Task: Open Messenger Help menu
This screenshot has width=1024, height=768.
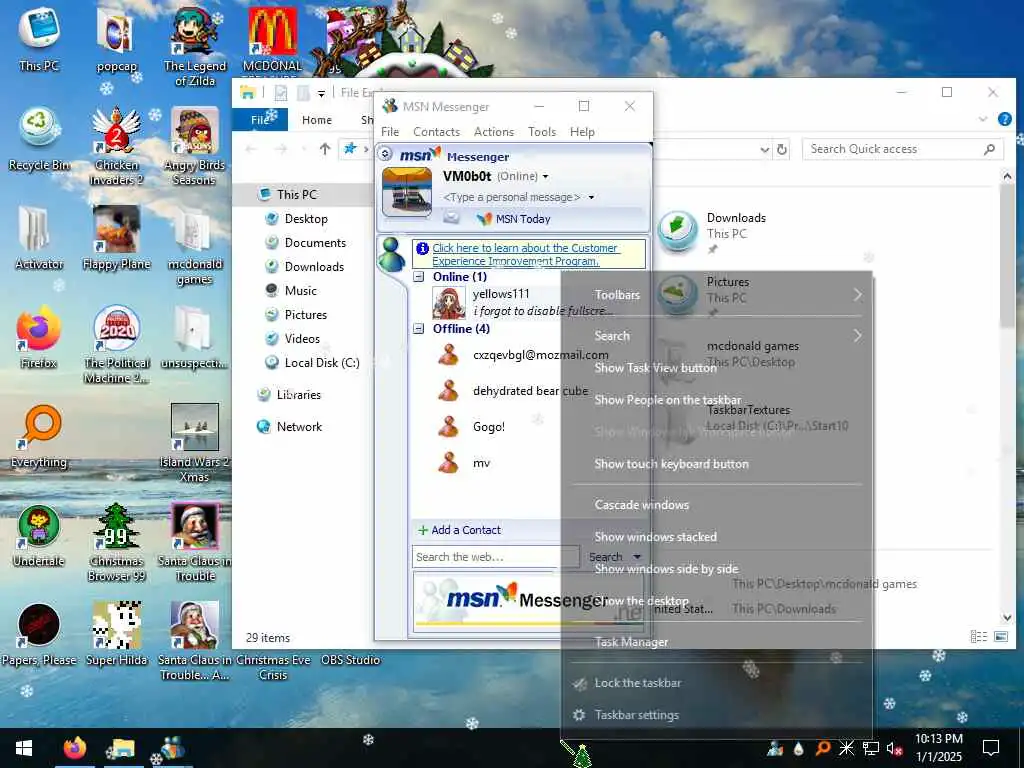Action: (582, 132)
